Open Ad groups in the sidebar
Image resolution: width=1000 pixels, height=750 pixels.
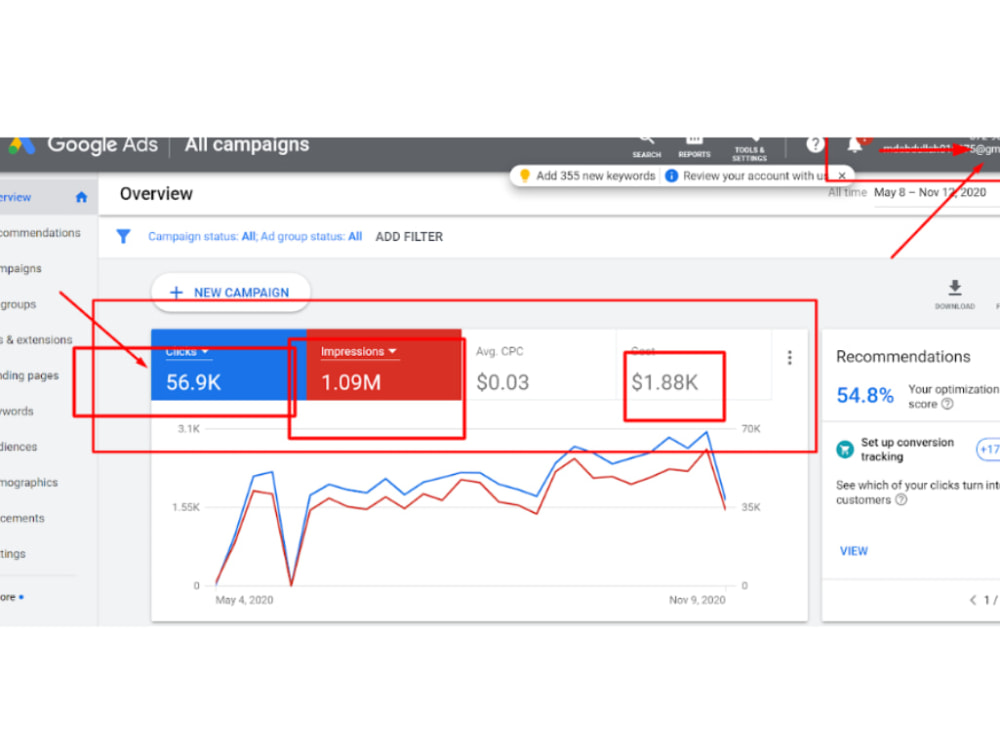[18, 304]
